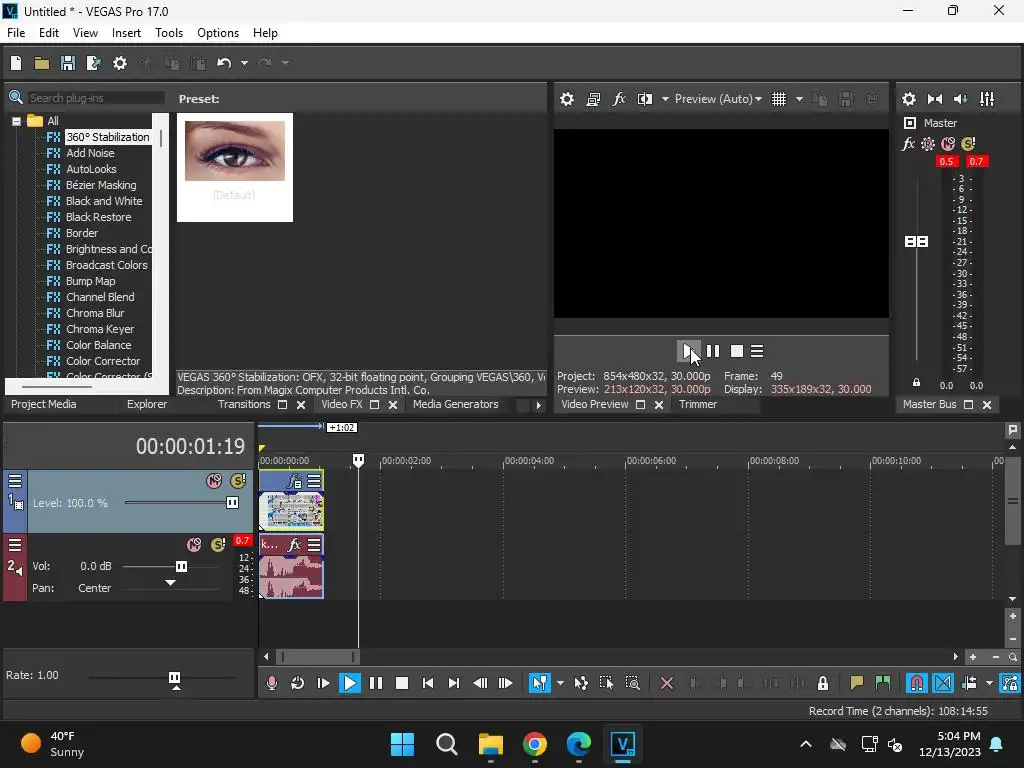Undo the last action
Viewport: 1024px width, 768px height.
point(224,63)
